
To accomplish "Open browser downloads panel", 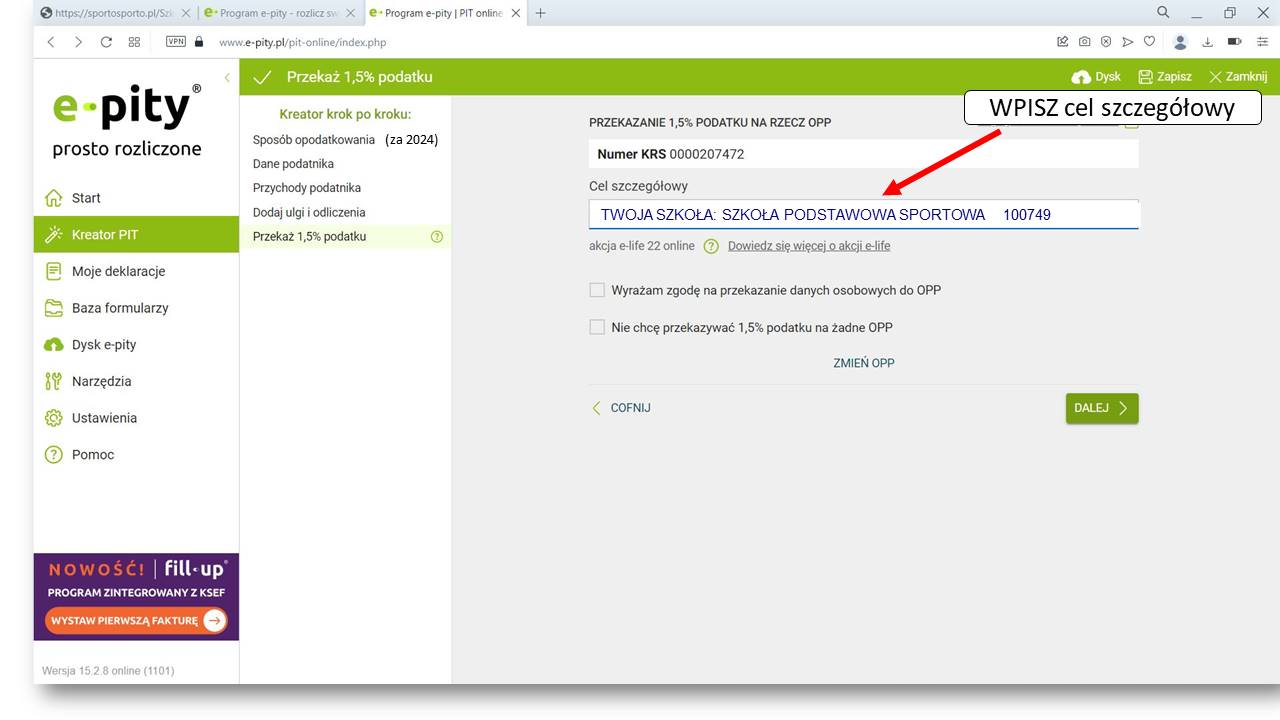I will point(1207,42).
